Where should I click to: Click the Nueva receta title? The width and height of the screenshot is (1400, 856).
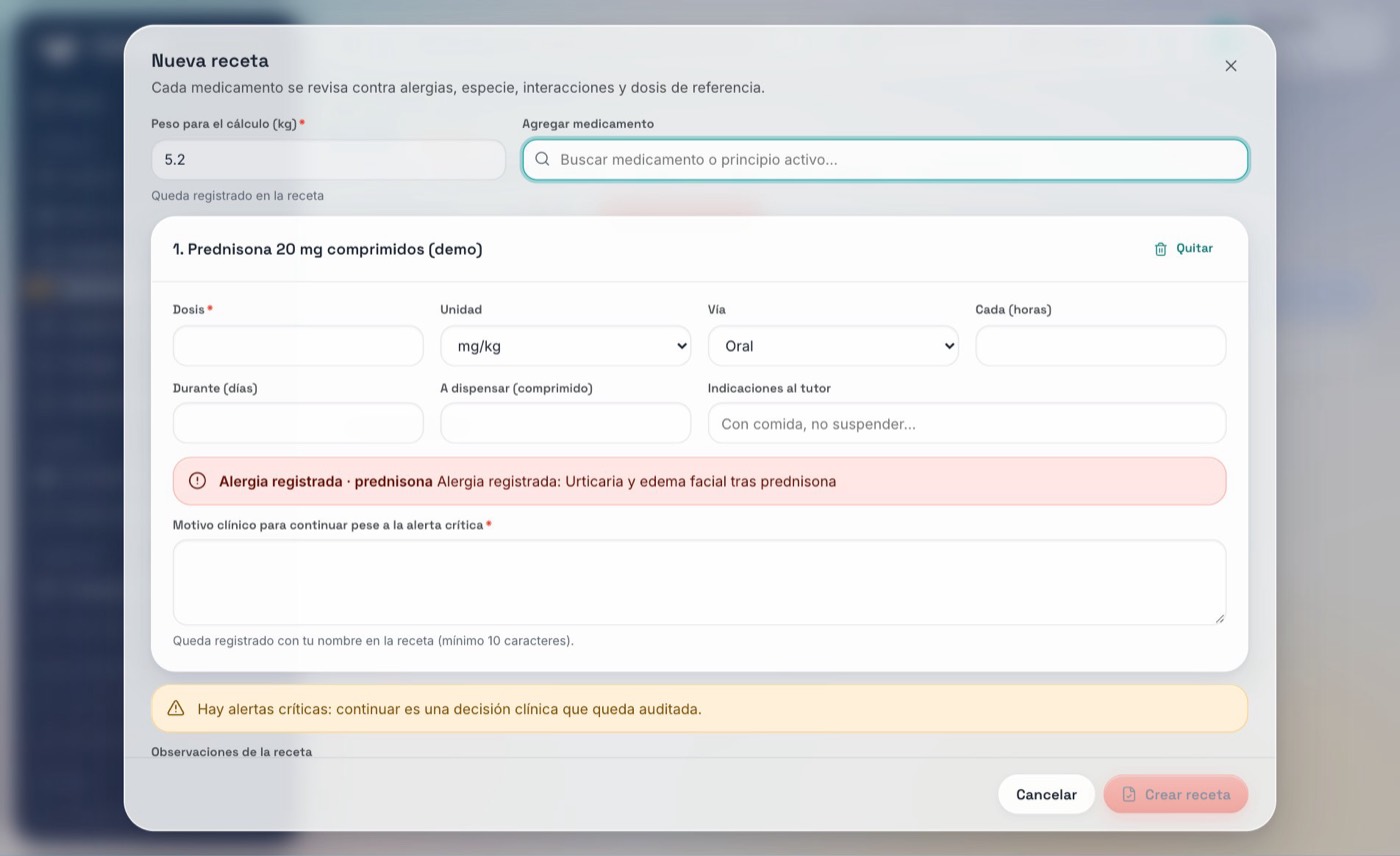pos(210,61)
